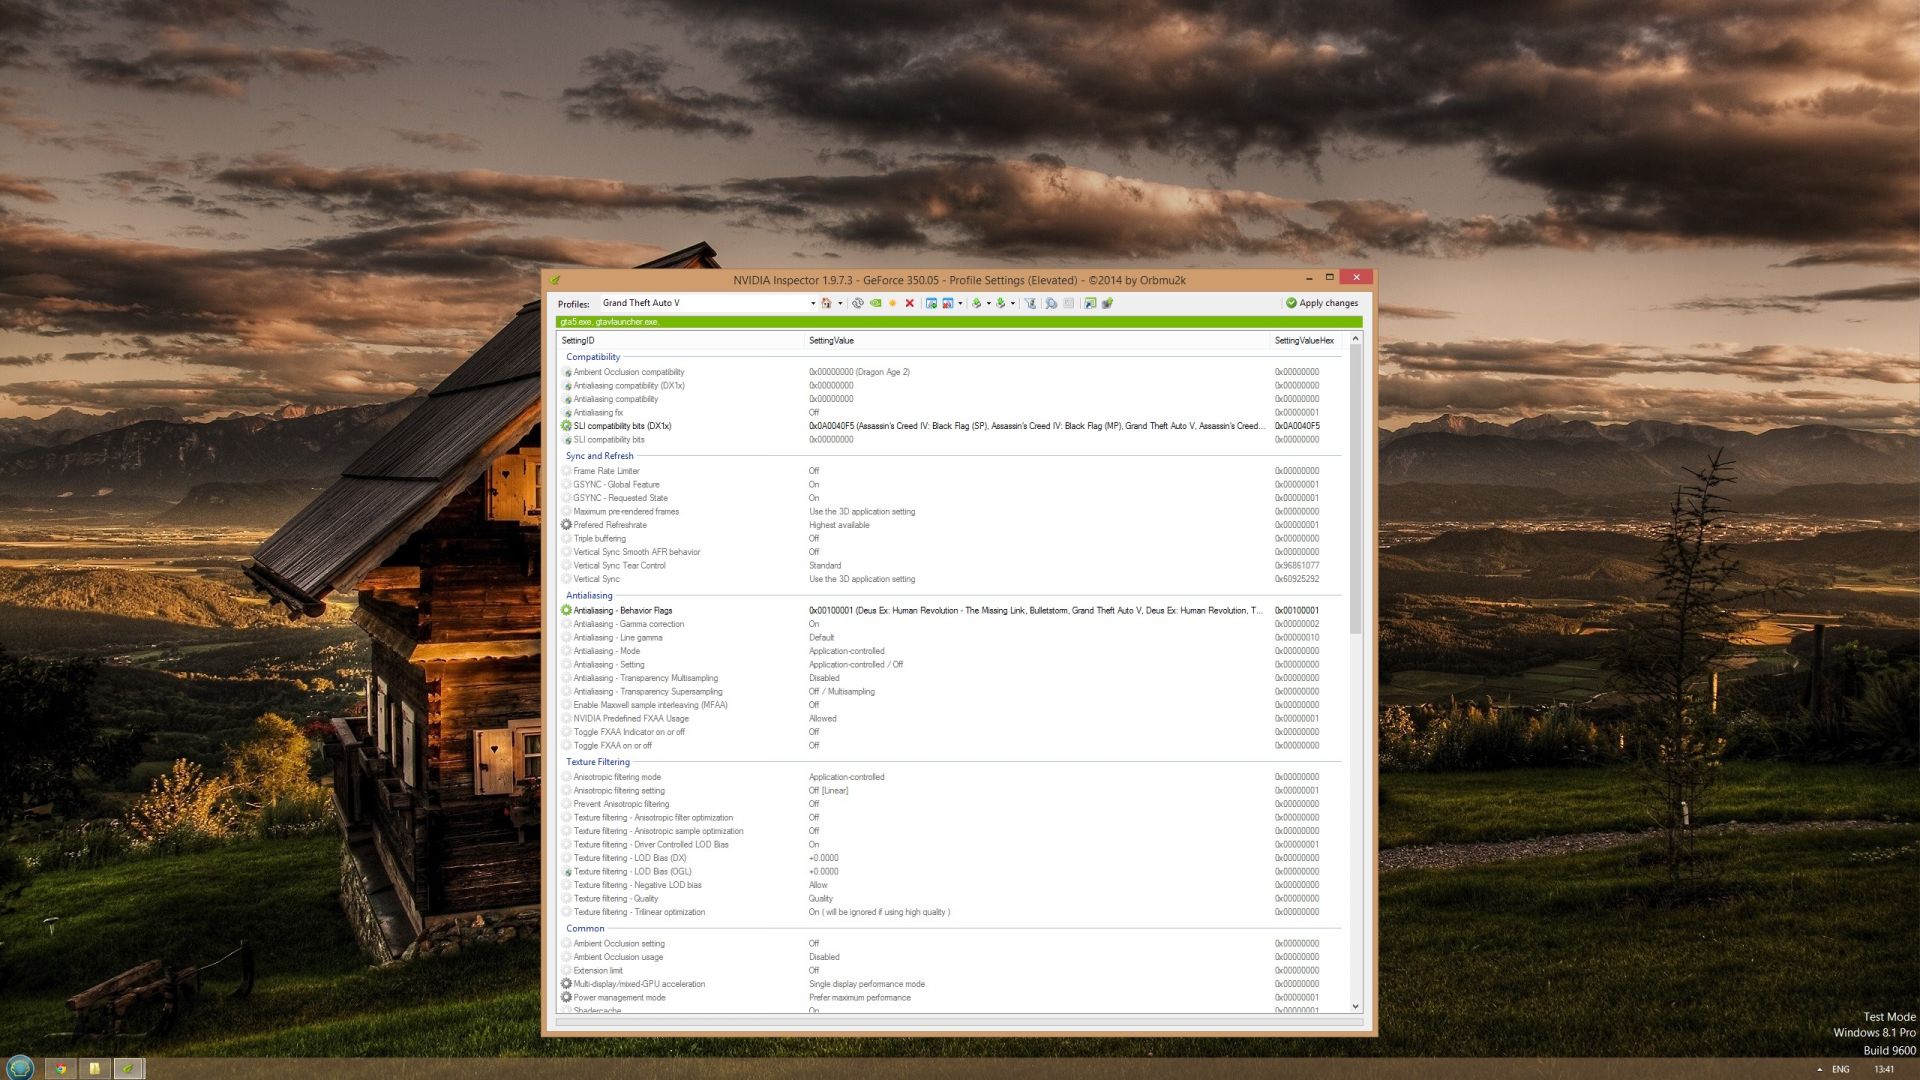Click the home profile icon in toolbar
1920x1080 pixels.
(826, 303)
